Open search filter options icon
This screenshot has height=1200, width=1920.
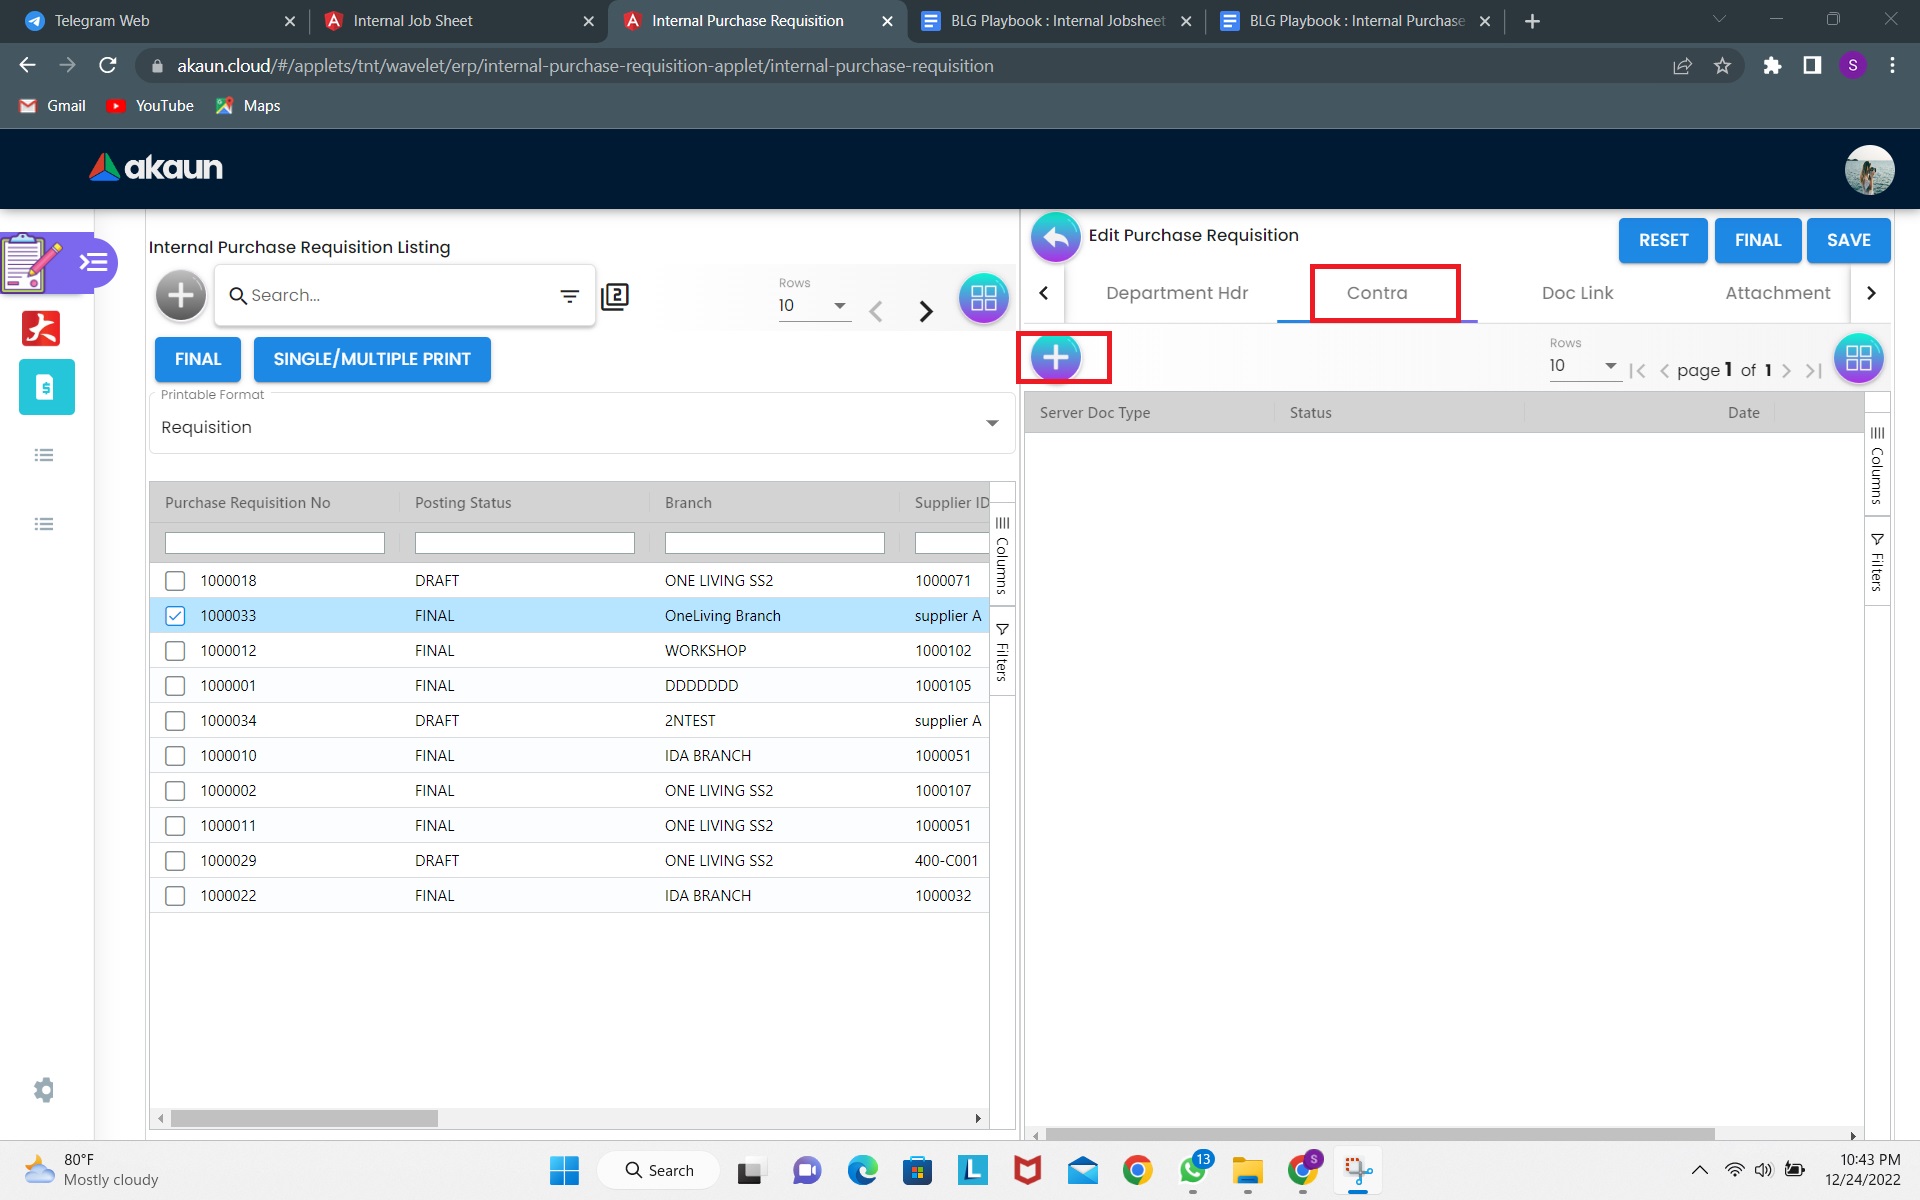(x=569, y=296)
